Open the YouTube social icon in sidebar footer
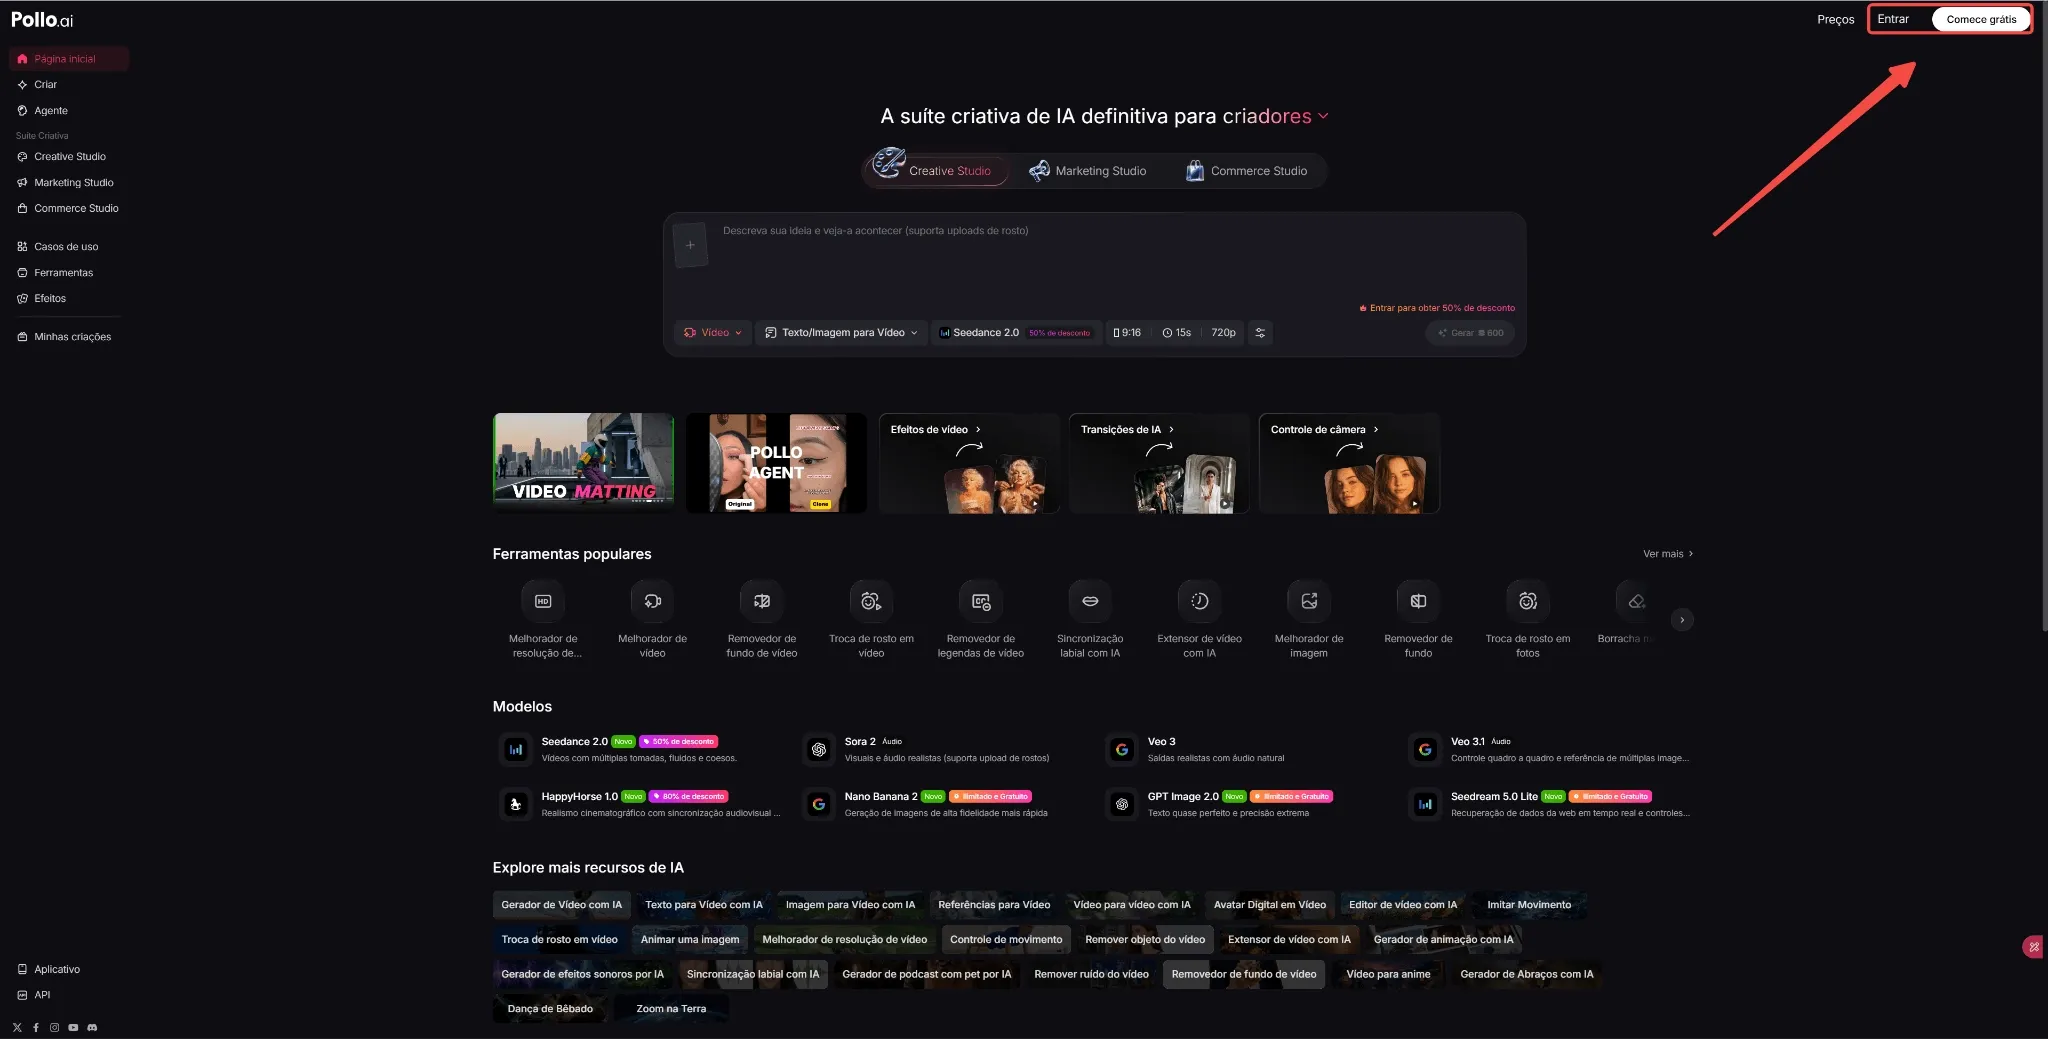Screen dimensions: 2048x1039 [73, 1027]
